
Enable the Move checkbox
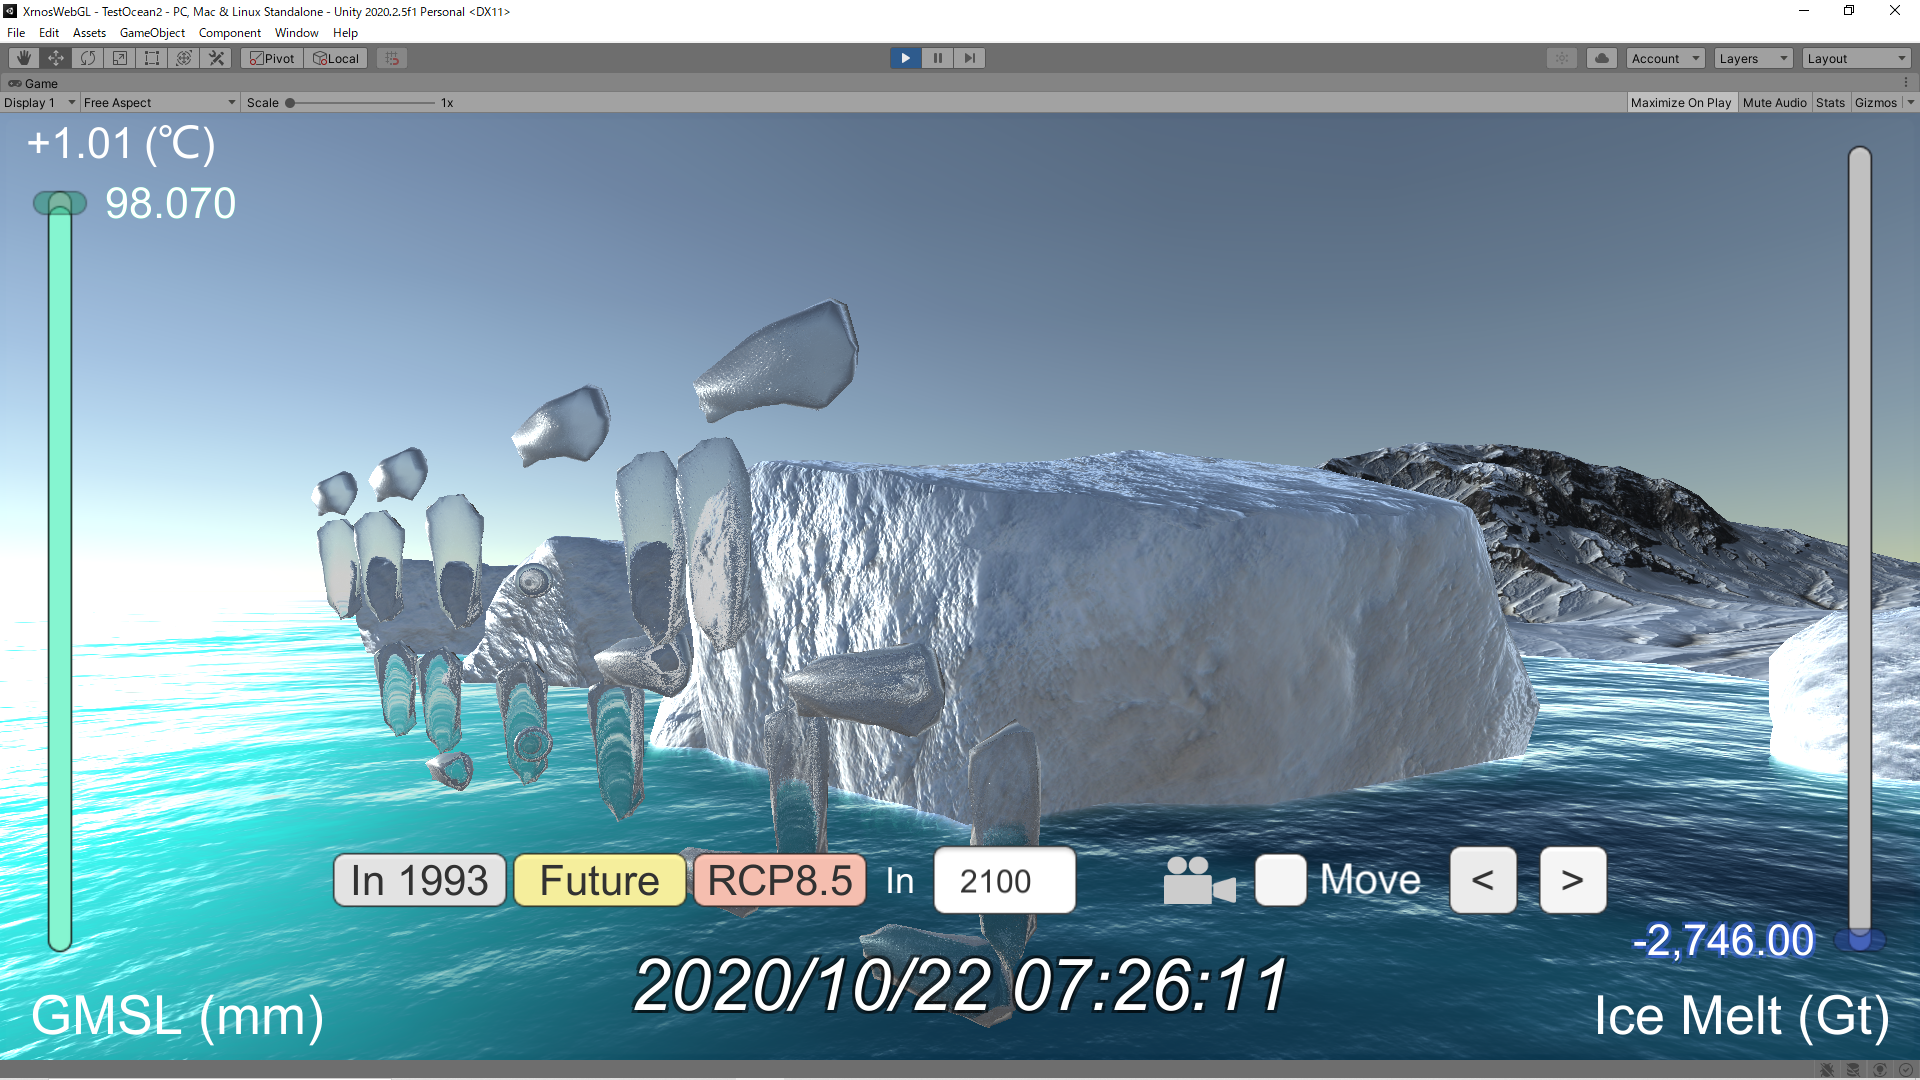click(x=1280, y=880)
